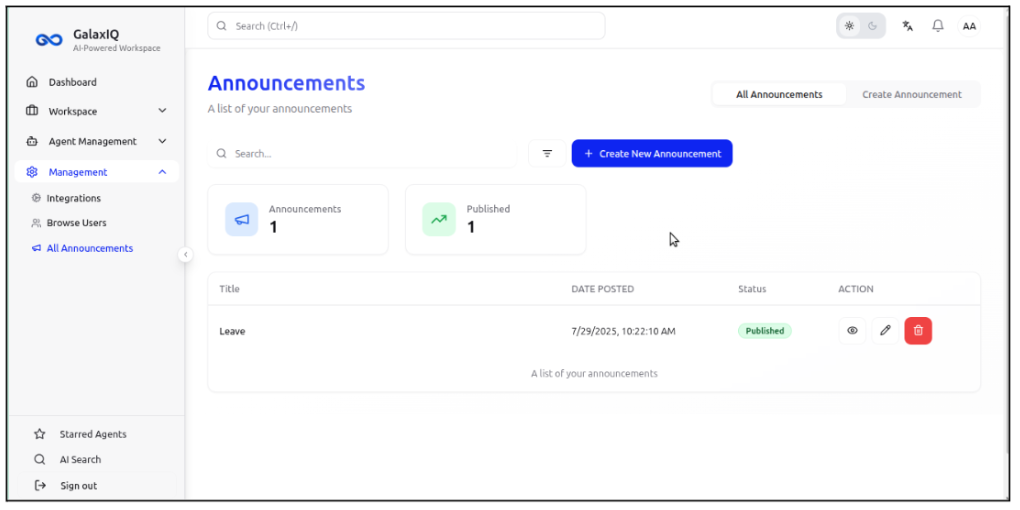Click the Leave announcement title
Screen dimensions: 1020x510
pyautogui.click(x=232, y=331)
